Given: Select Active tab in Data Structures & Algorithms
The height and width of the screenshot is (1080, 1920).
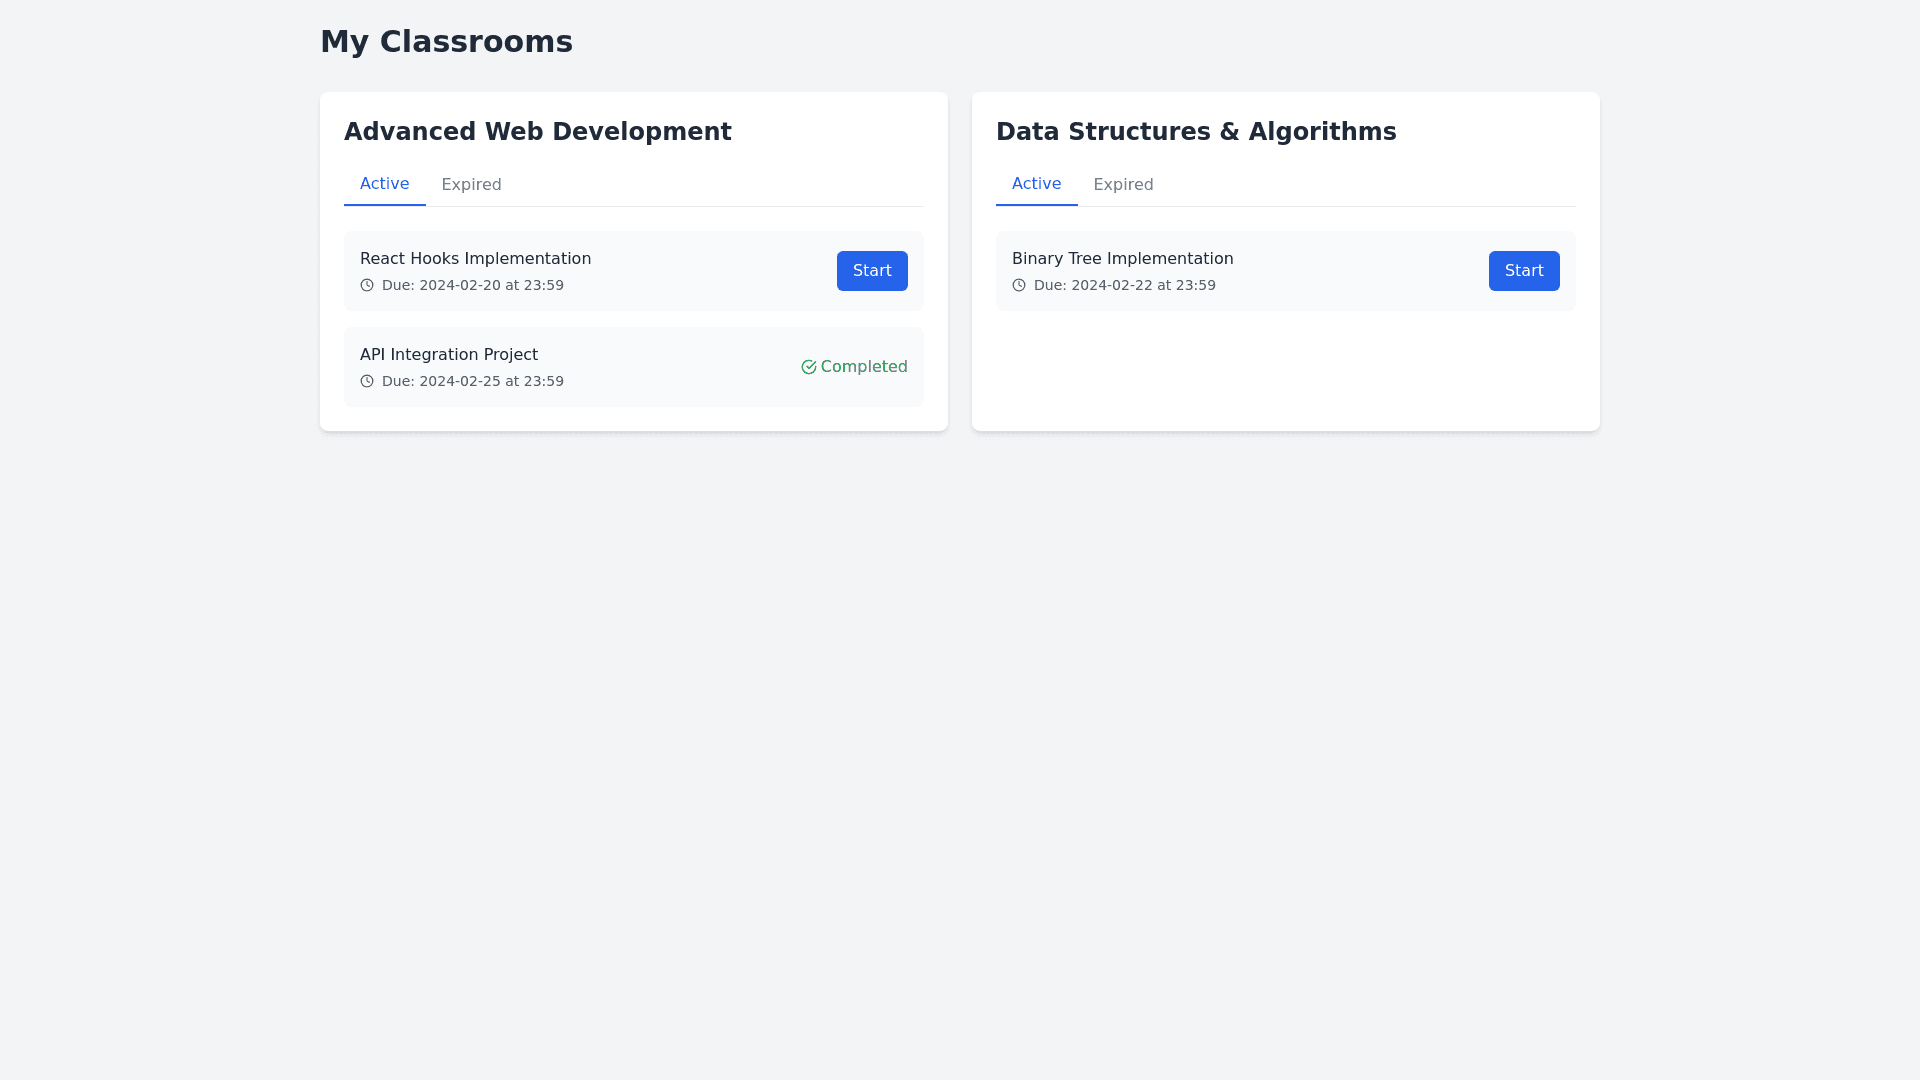Looking at the screenshot, I should pyautogui.click(x=1036, y=184).
